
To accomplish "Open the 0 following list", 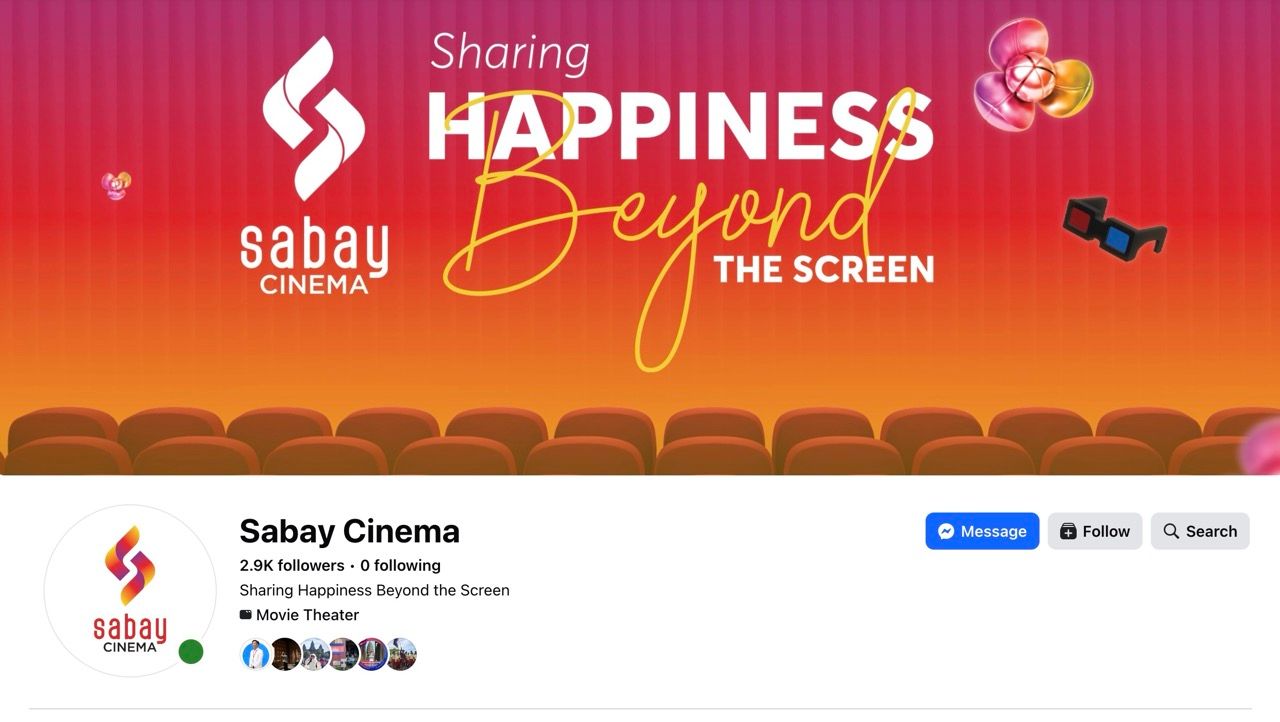I will 401,565.
